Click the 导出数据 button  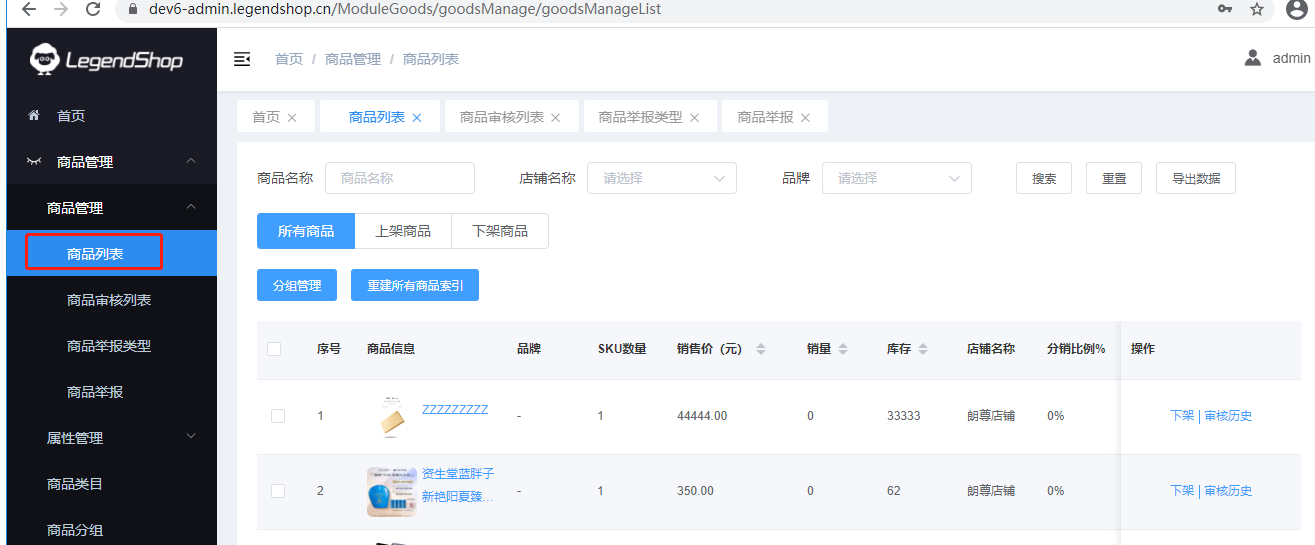click(1195, 178)
